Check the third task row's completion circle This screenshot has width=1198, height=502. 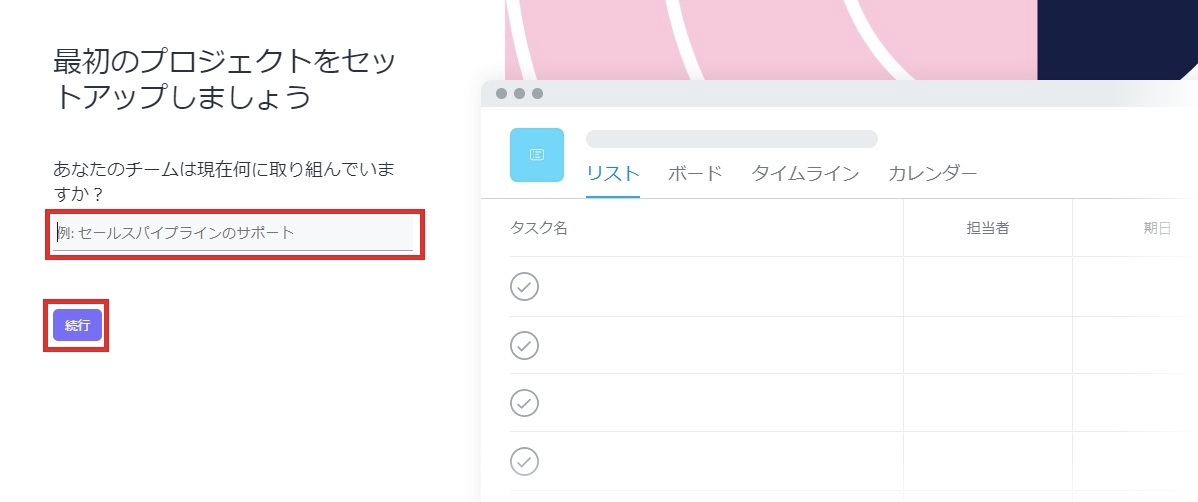[x=524, y=403]
